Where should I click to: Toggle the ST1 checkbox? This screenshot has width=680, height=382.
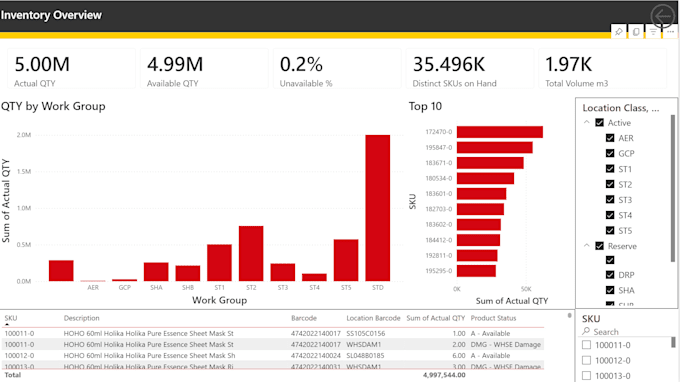(x=610, y=169)
